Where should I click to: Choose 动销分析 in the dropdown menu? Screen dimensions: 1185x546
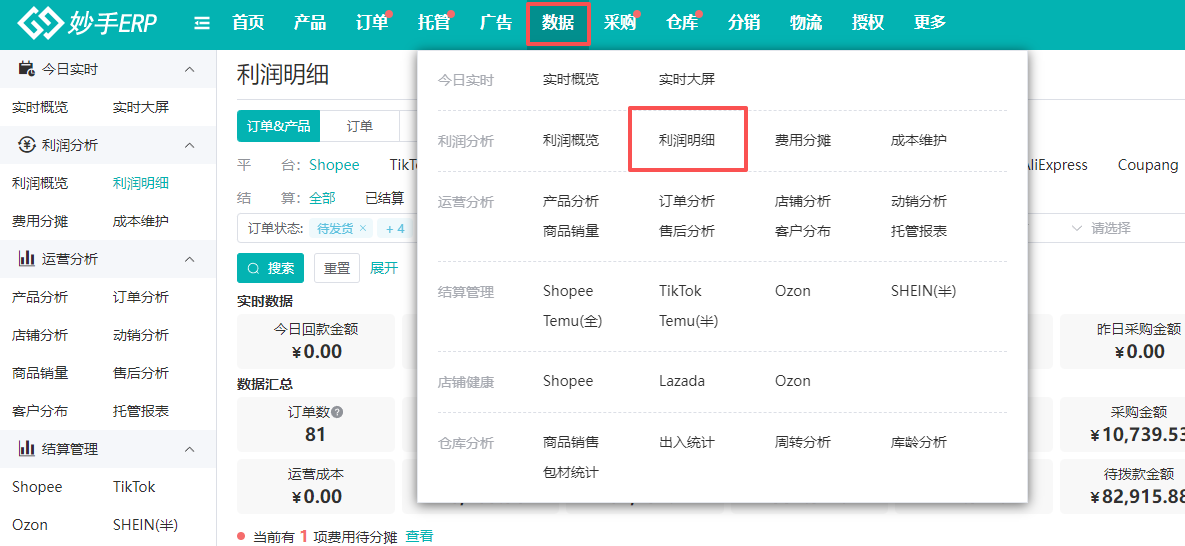(x=919, y=201)
